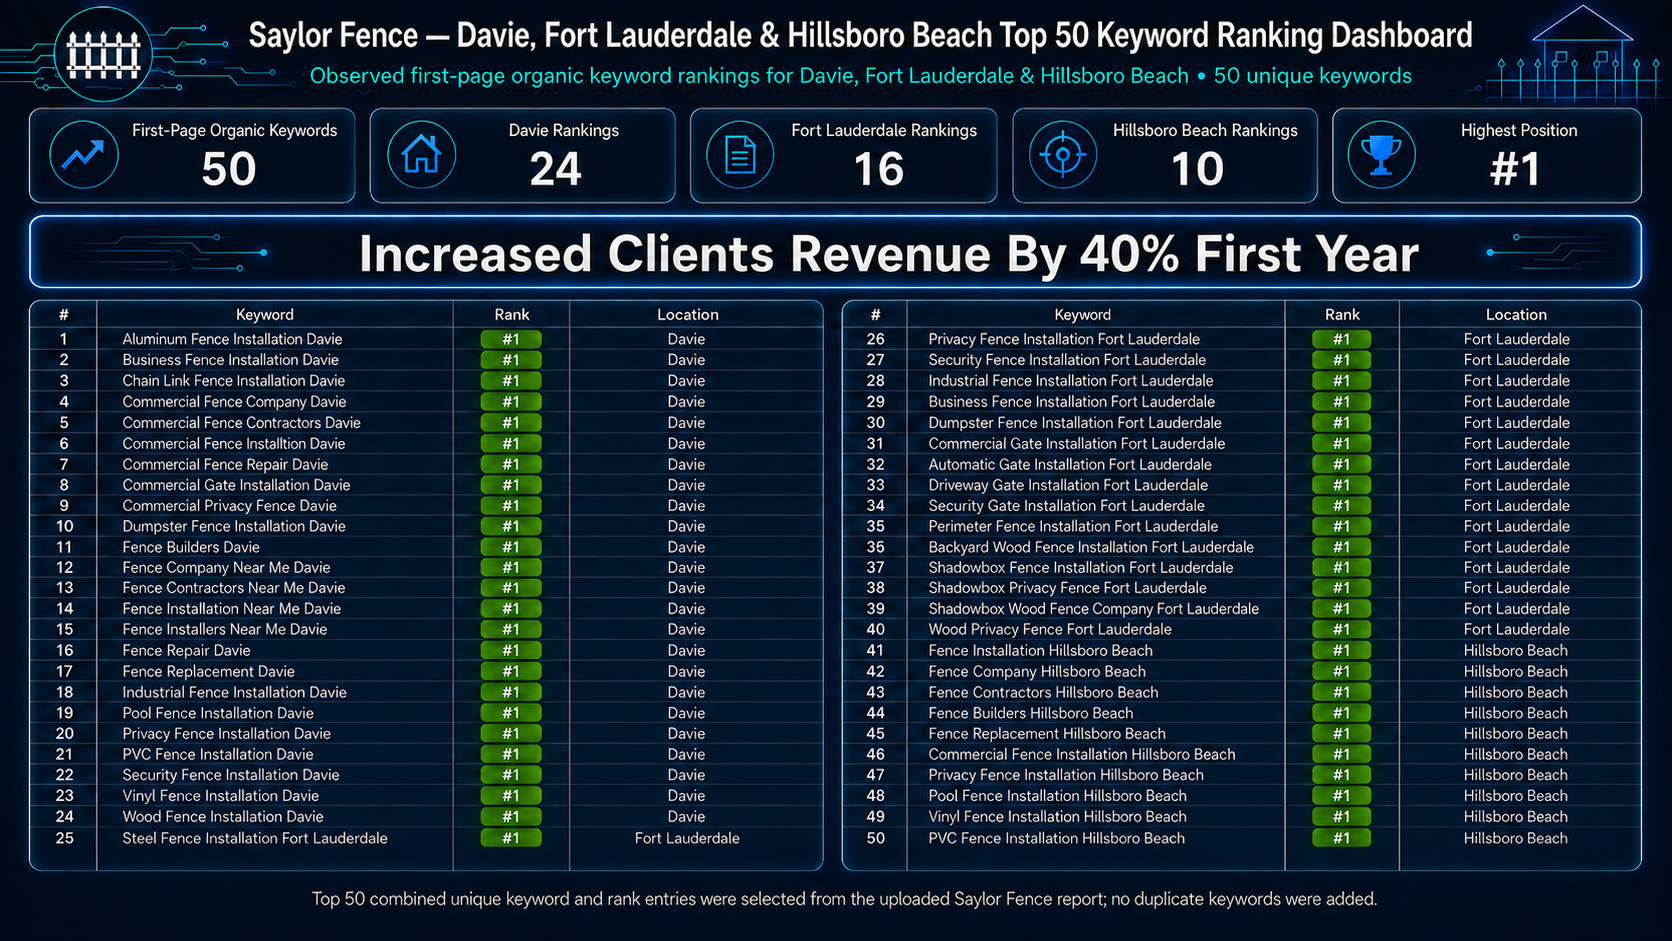Select 'Driveway Gate Installation Fort Lauderdale' keyword
The image size is (1672, 941).
click(x=1068, y=485)
